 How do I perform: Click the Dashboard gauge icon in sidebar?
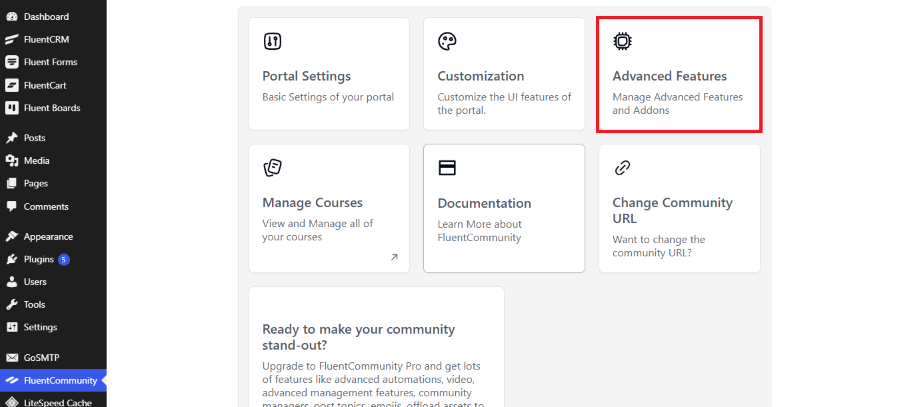(x=11, y=17)
